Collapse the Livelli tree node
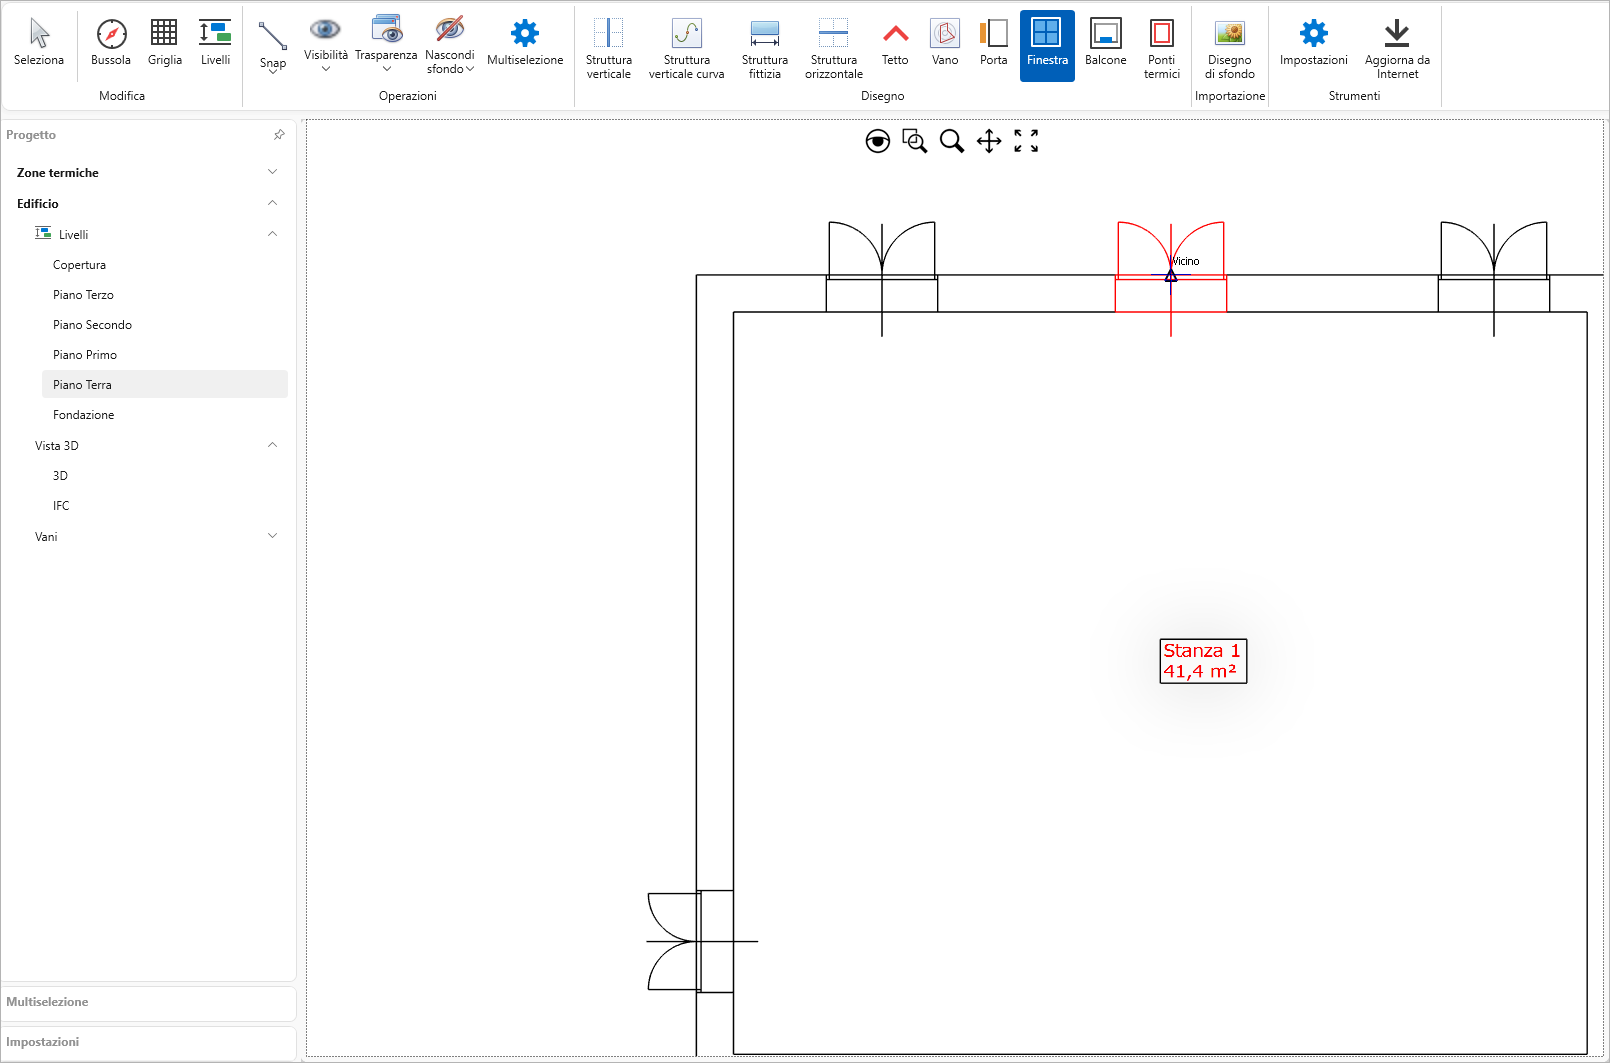 [272, 234]
